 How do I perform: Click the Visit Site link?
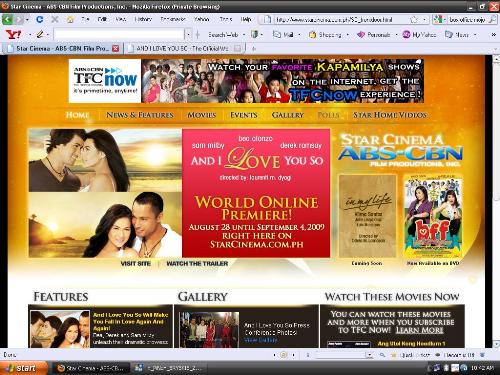click(x=136, y=264)
